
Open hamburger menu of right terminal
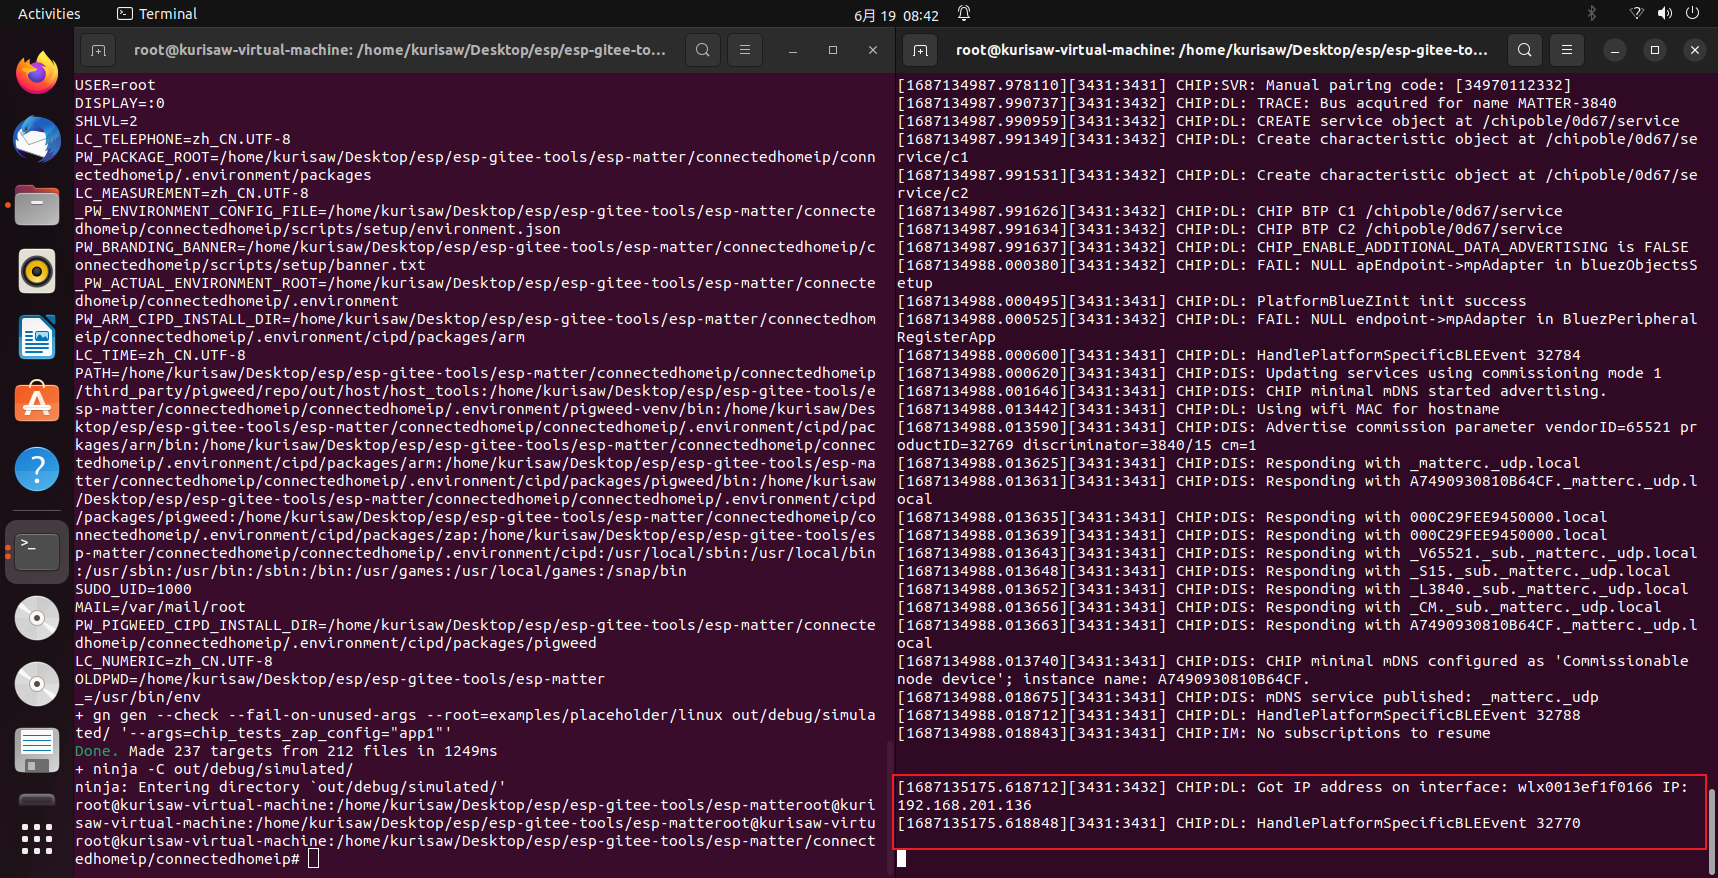pos(1567,50)
